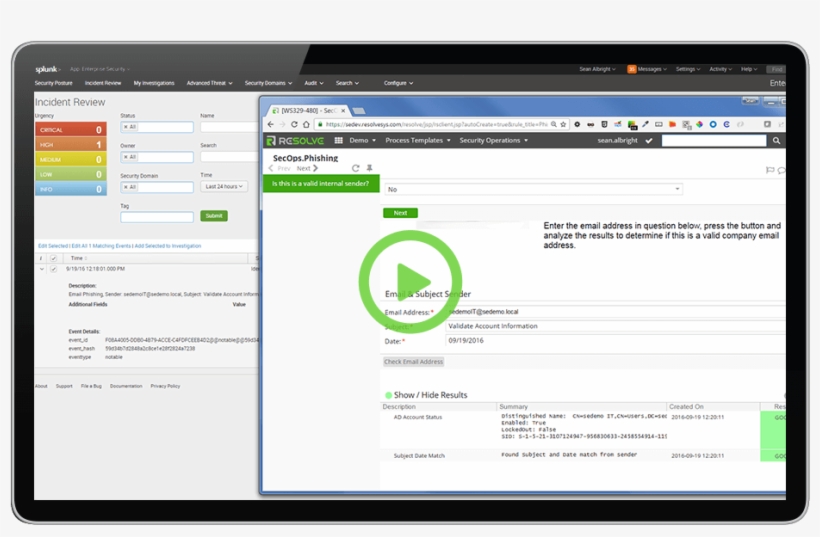Open the Audit menu
This screenshot has width=820, height=537.
(314, 83)
